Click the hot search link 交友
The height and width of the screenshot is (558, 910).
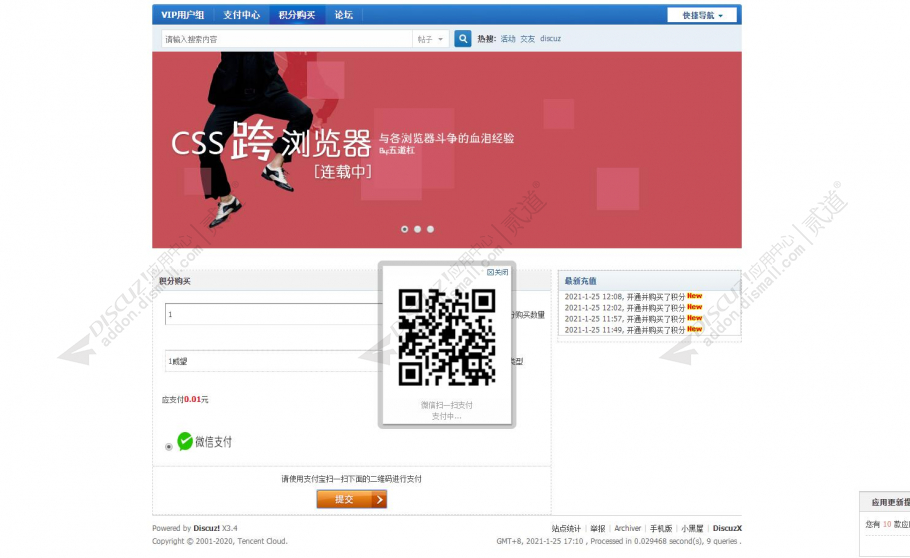(528, 39)
